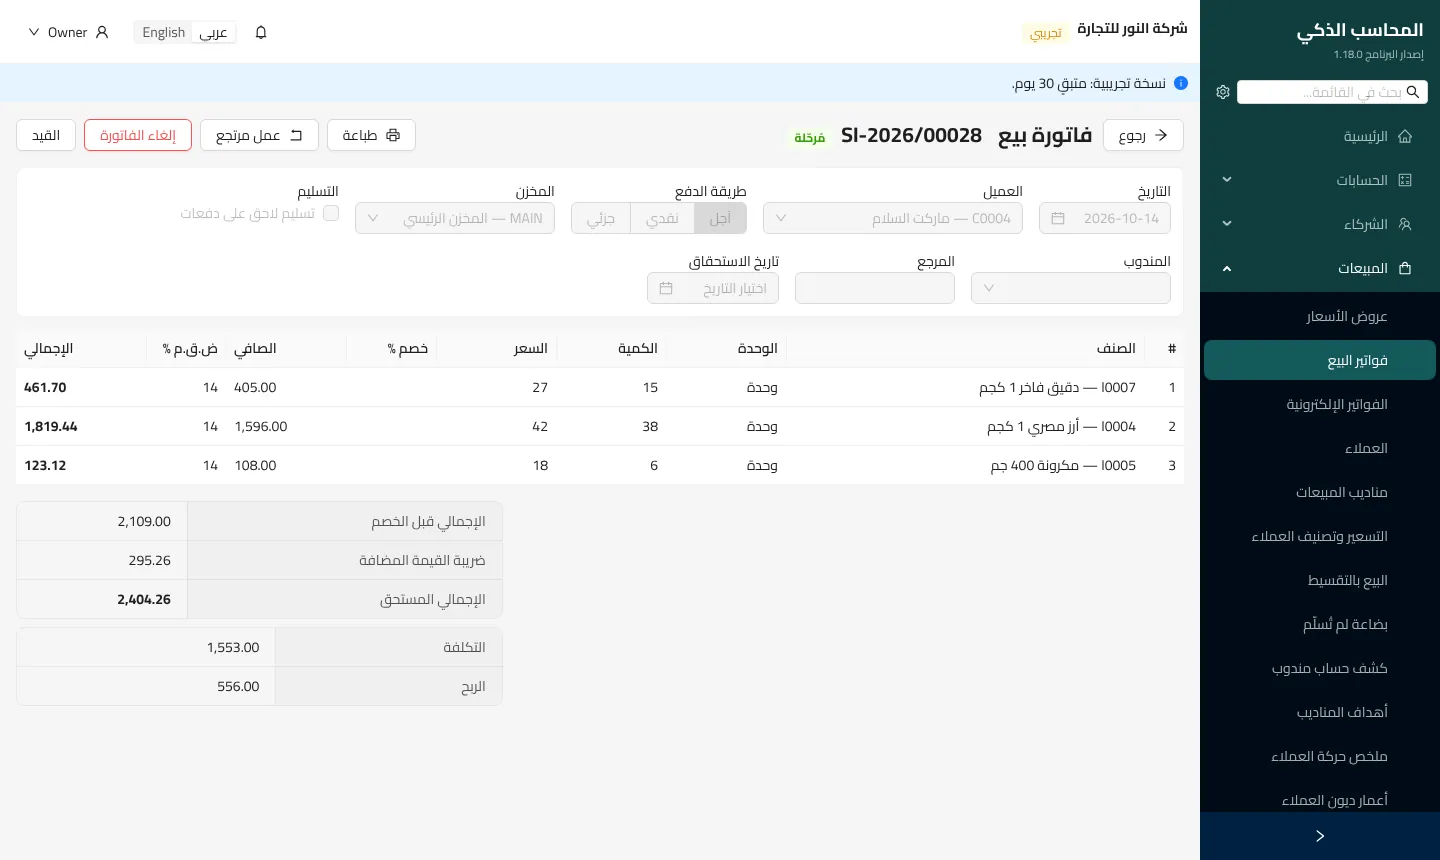Open the Owner user menu
The width and height of the screenshot is (1440, 860).
click(68, 32)
